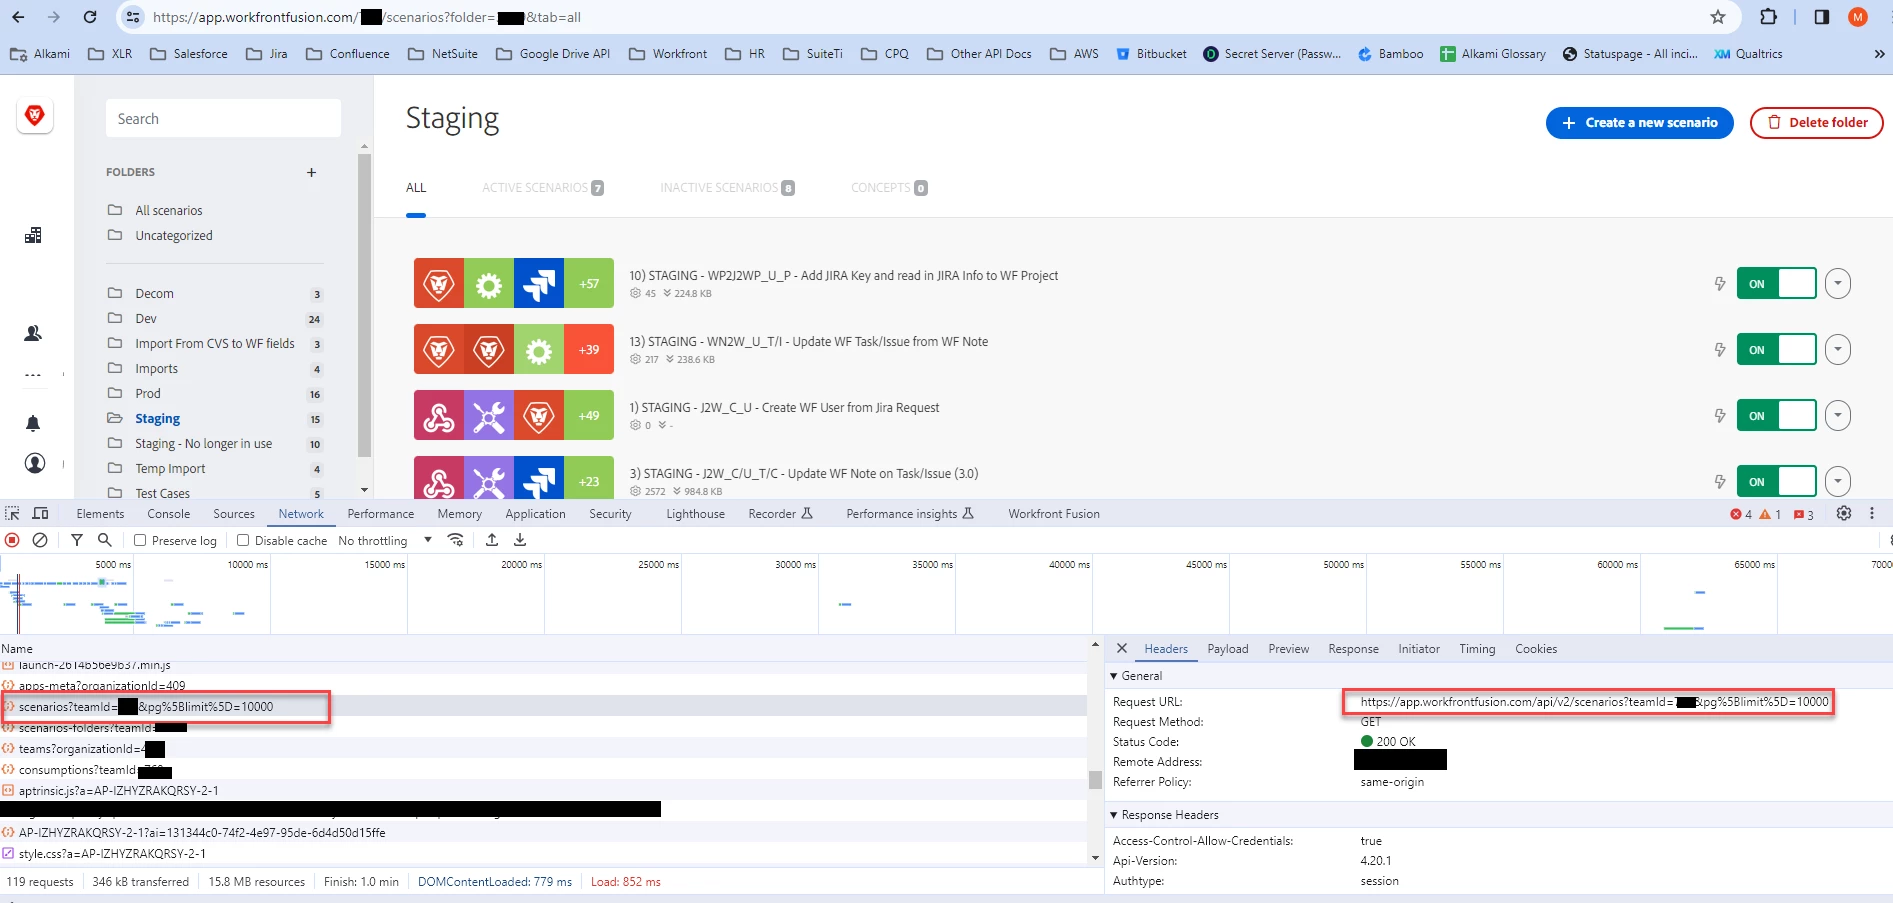Open the Teams sidebar icon
Viewport: 1893px width, 903px height.
click(x=33, y=333)
